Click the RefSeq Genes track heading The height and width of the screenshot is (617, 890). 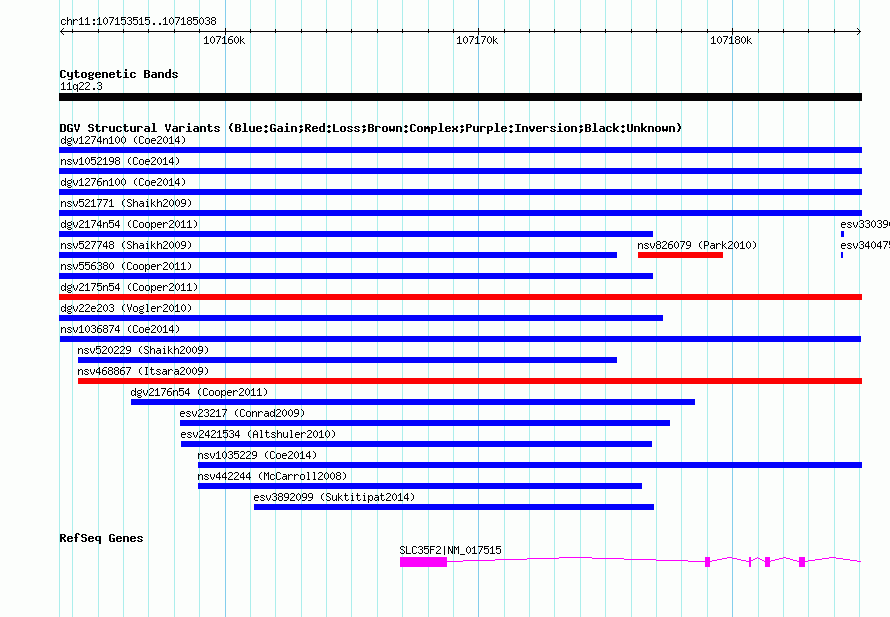click(x=101, y=538)
